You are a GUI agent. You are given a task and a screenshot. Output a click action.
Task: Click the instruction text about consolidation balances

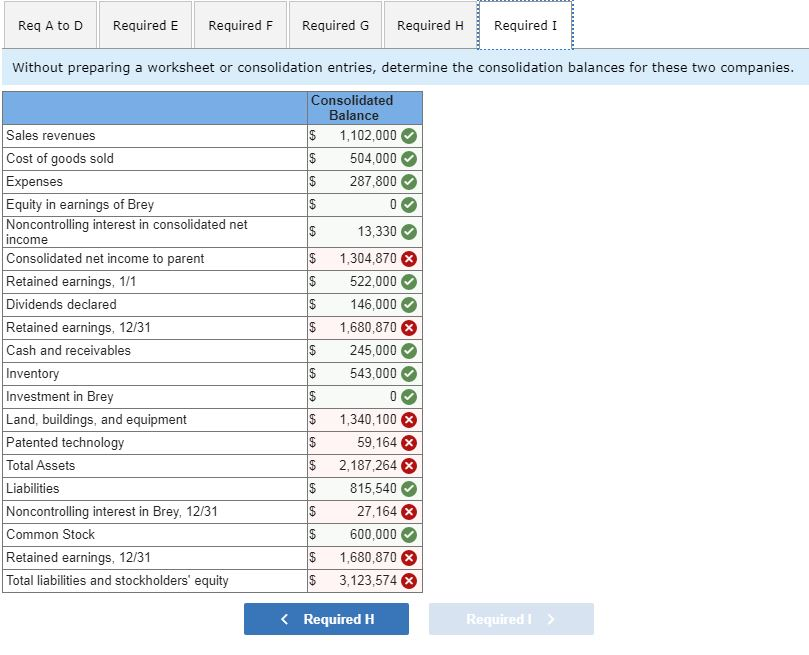coord(402,68)
